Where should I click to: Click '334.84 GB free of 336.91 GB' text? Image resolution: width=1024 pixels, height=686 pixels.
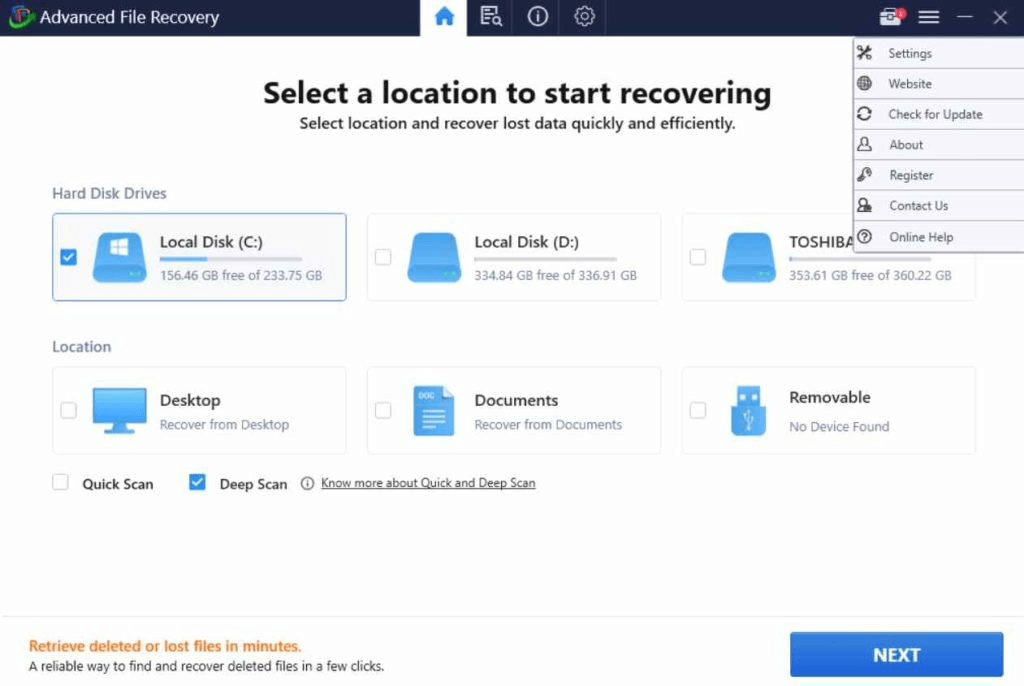point(556,275)
